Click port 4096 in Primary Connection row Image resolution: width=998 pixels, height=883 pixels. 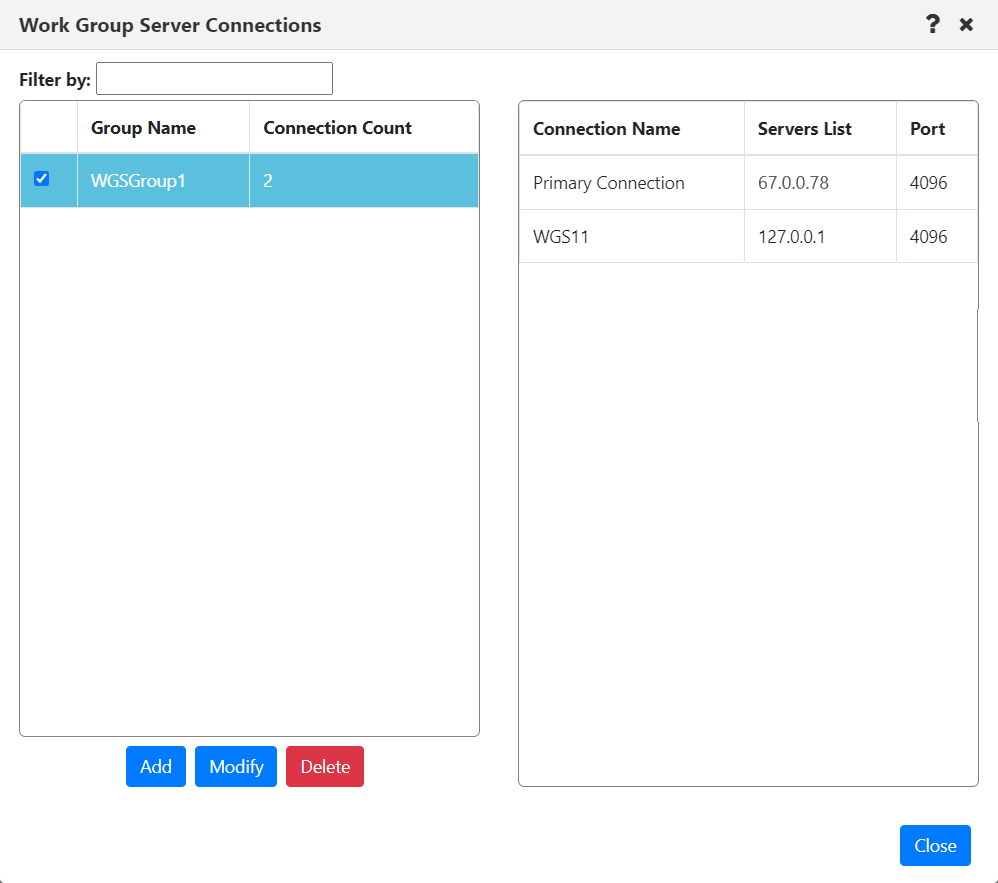[929, 183]
